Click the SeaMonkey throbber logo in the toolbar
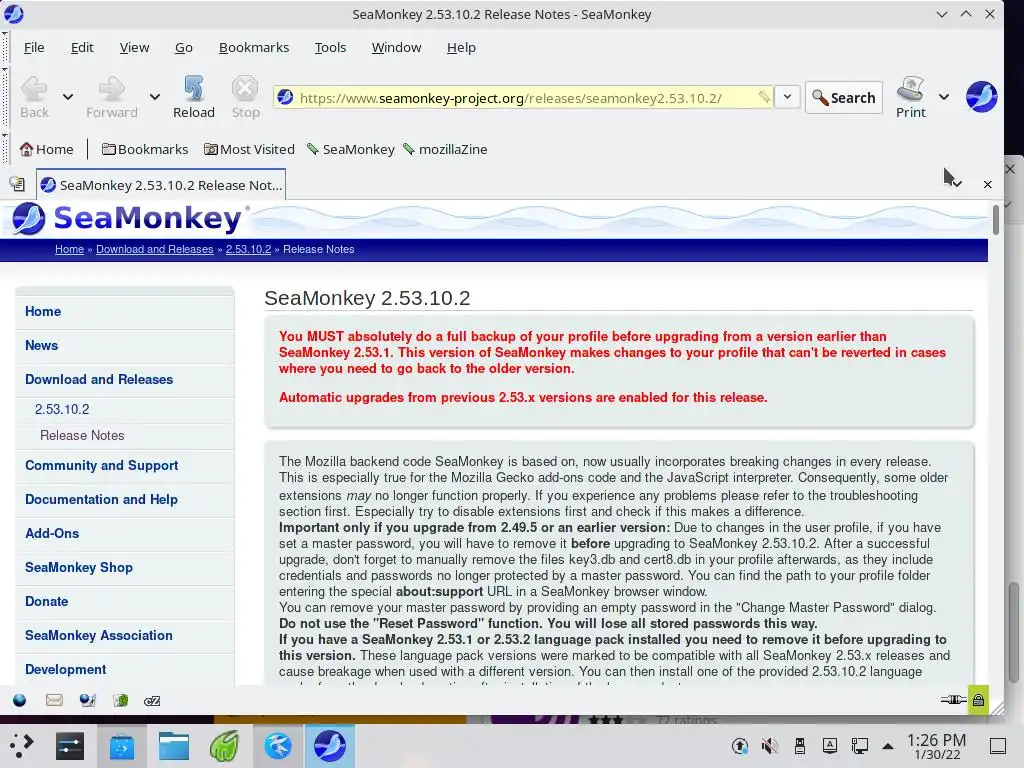This screenshot has width=1024, height=768. (x=981, y=97)
